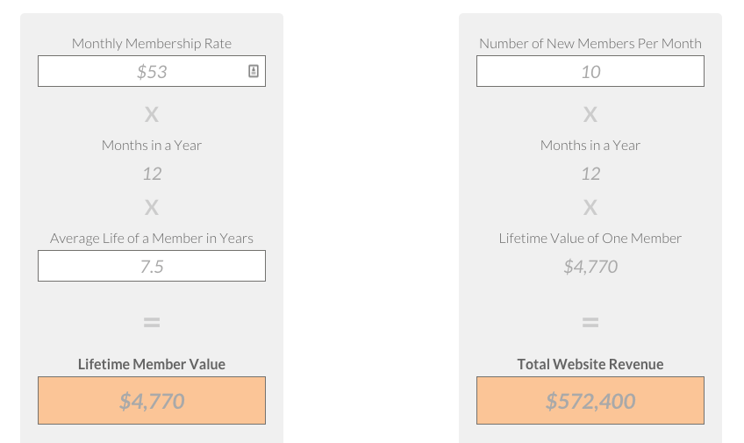Viewport: 744px width, 443px height.
Task: Click the Lifetime Member Value heading
Action: click(152, 364)
